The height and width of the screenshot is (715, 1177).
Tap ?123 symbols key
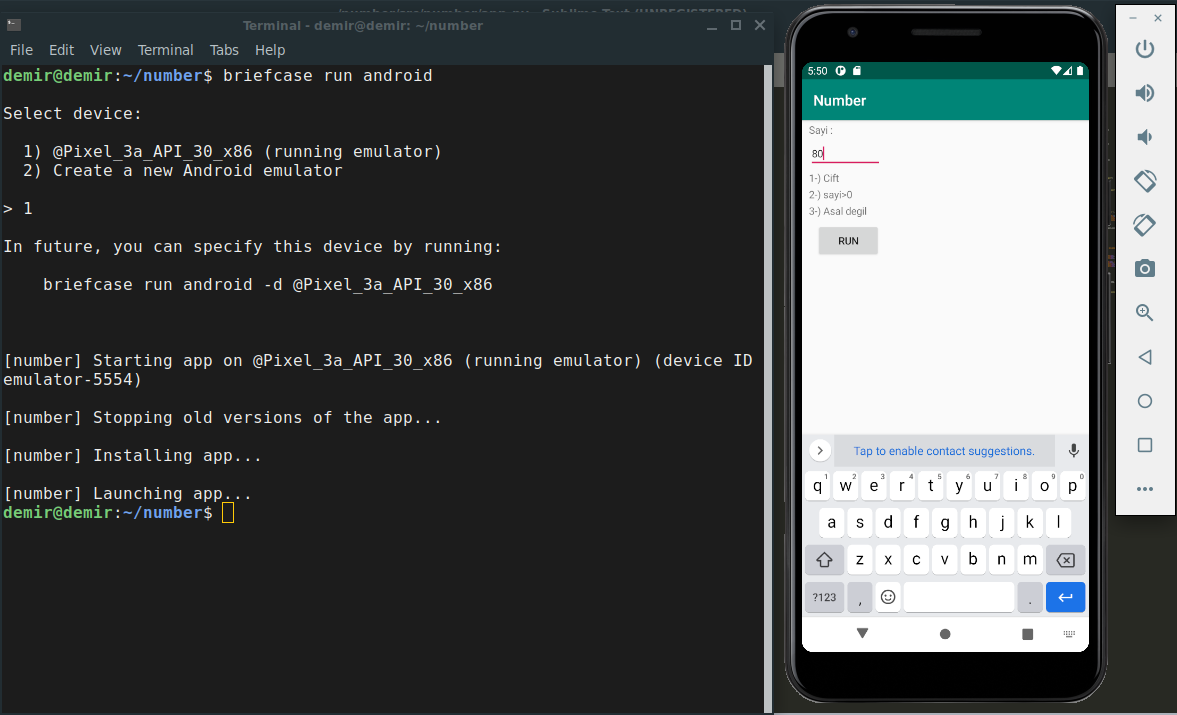click(824, 597)
